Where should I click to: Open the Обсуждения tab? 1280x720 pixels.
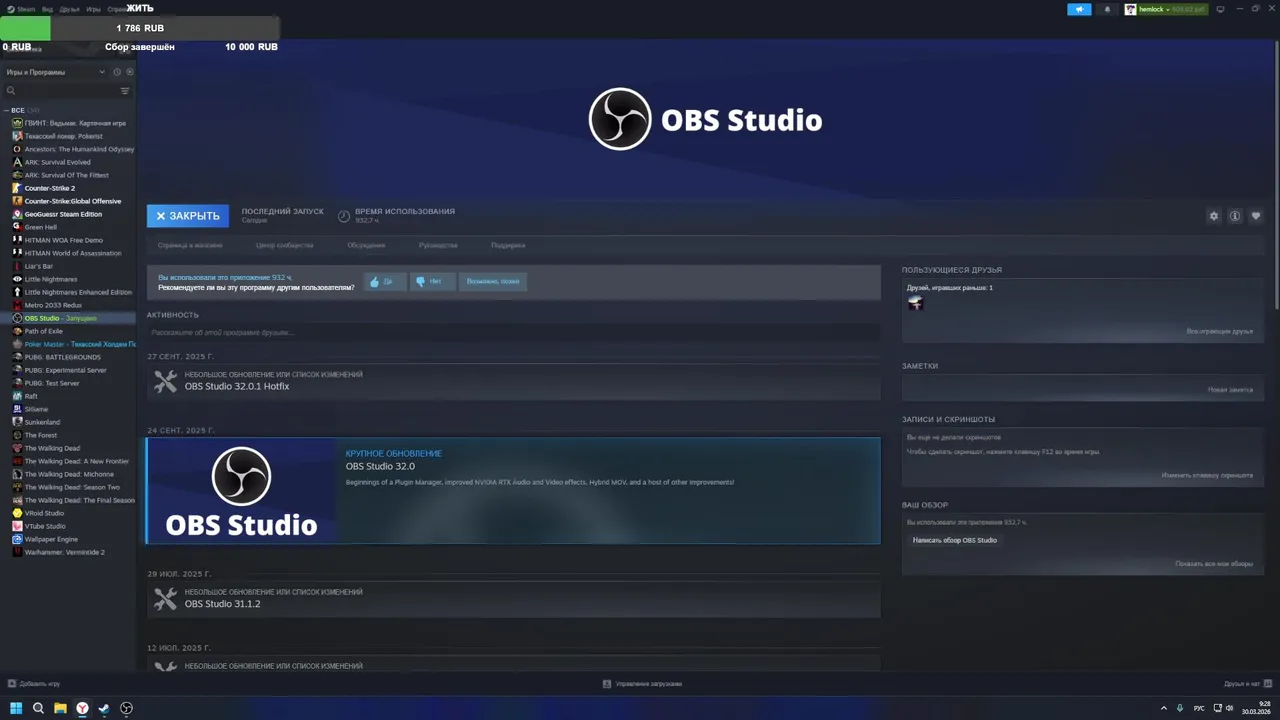tap(366, 245)
